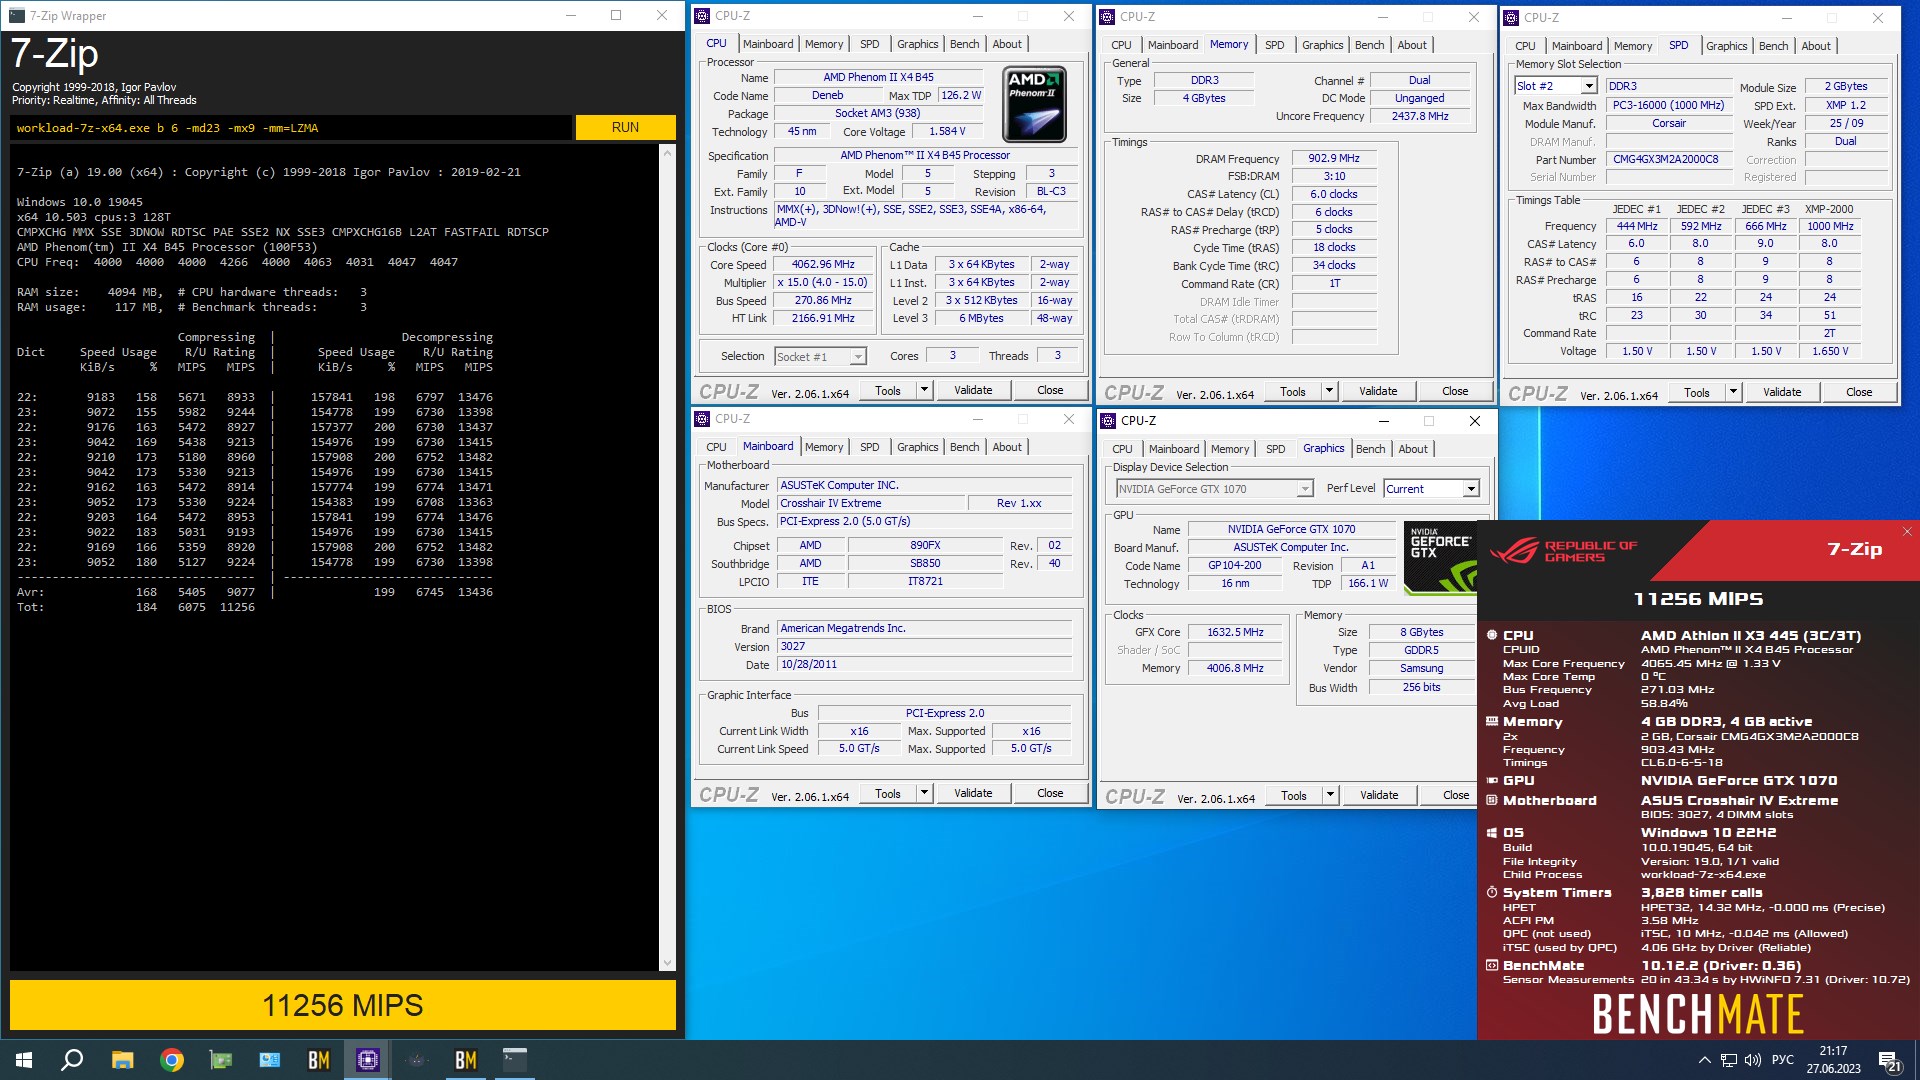The image size is (1920, 1080).
Task: Switch to SPD tab in the Memory window
Action: [x=1274, y=45]
